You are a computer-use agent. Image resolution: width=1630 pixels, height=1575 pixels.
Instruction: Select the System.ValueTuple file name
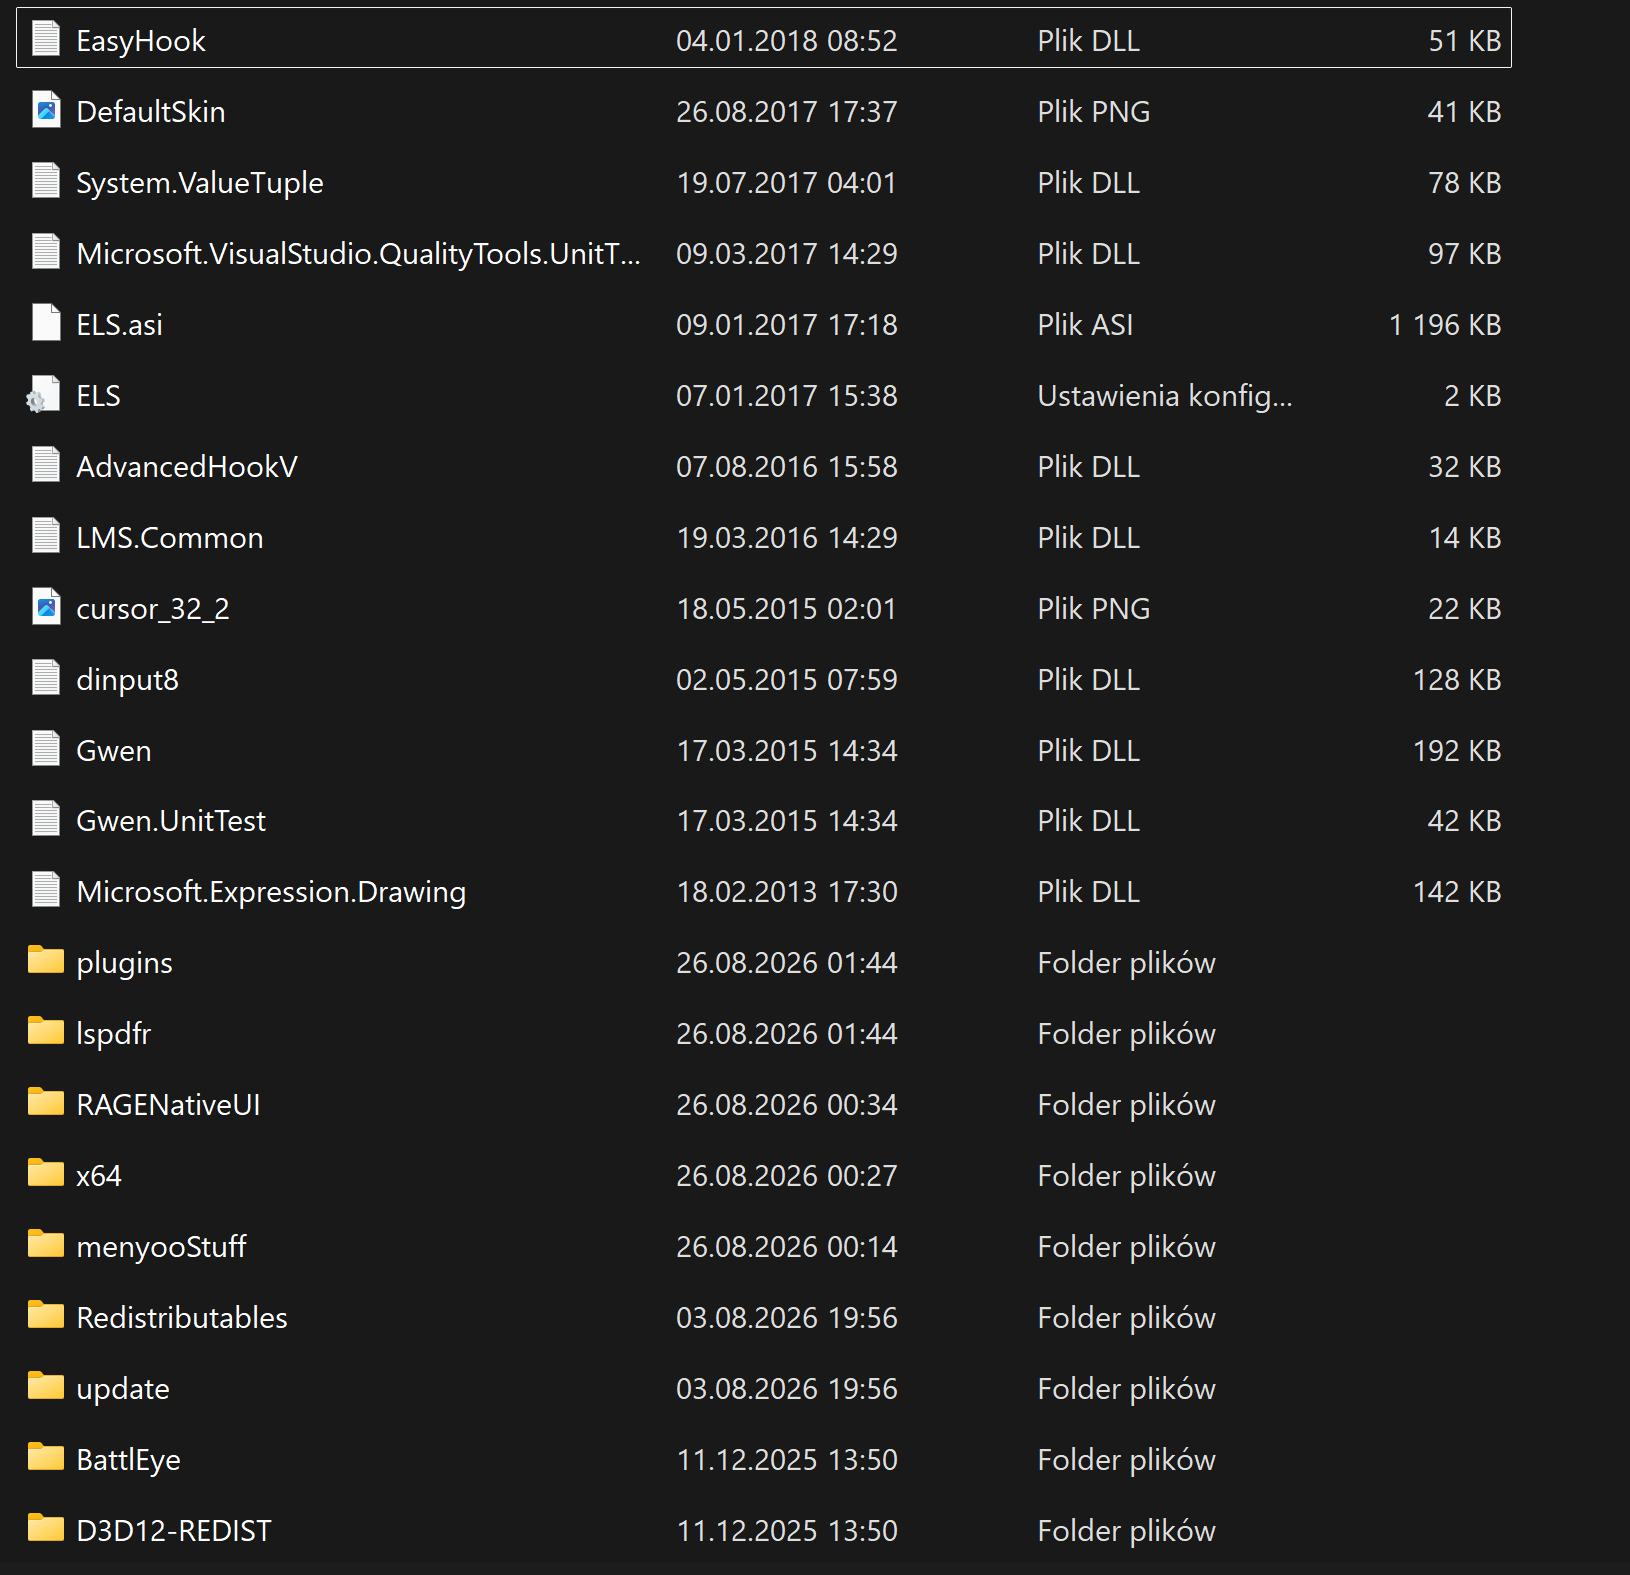200,183
